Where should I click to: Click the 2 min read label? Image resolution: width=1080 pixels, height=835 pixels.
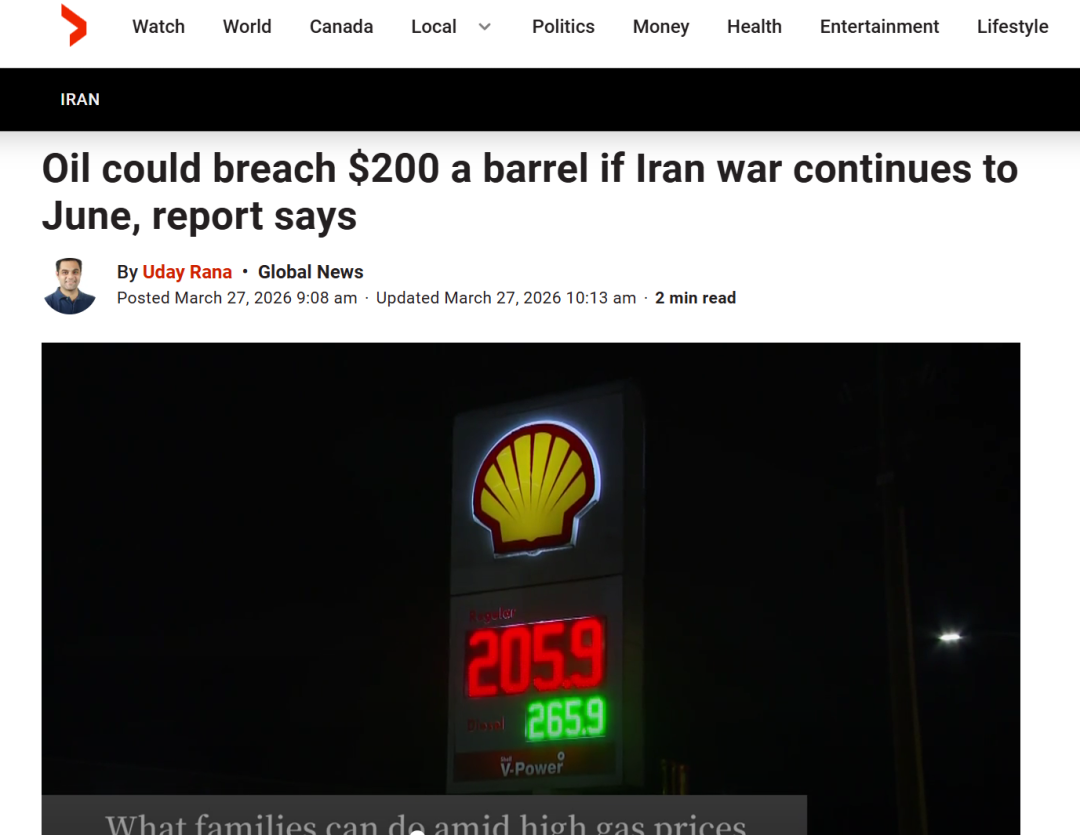click(695, 298)
